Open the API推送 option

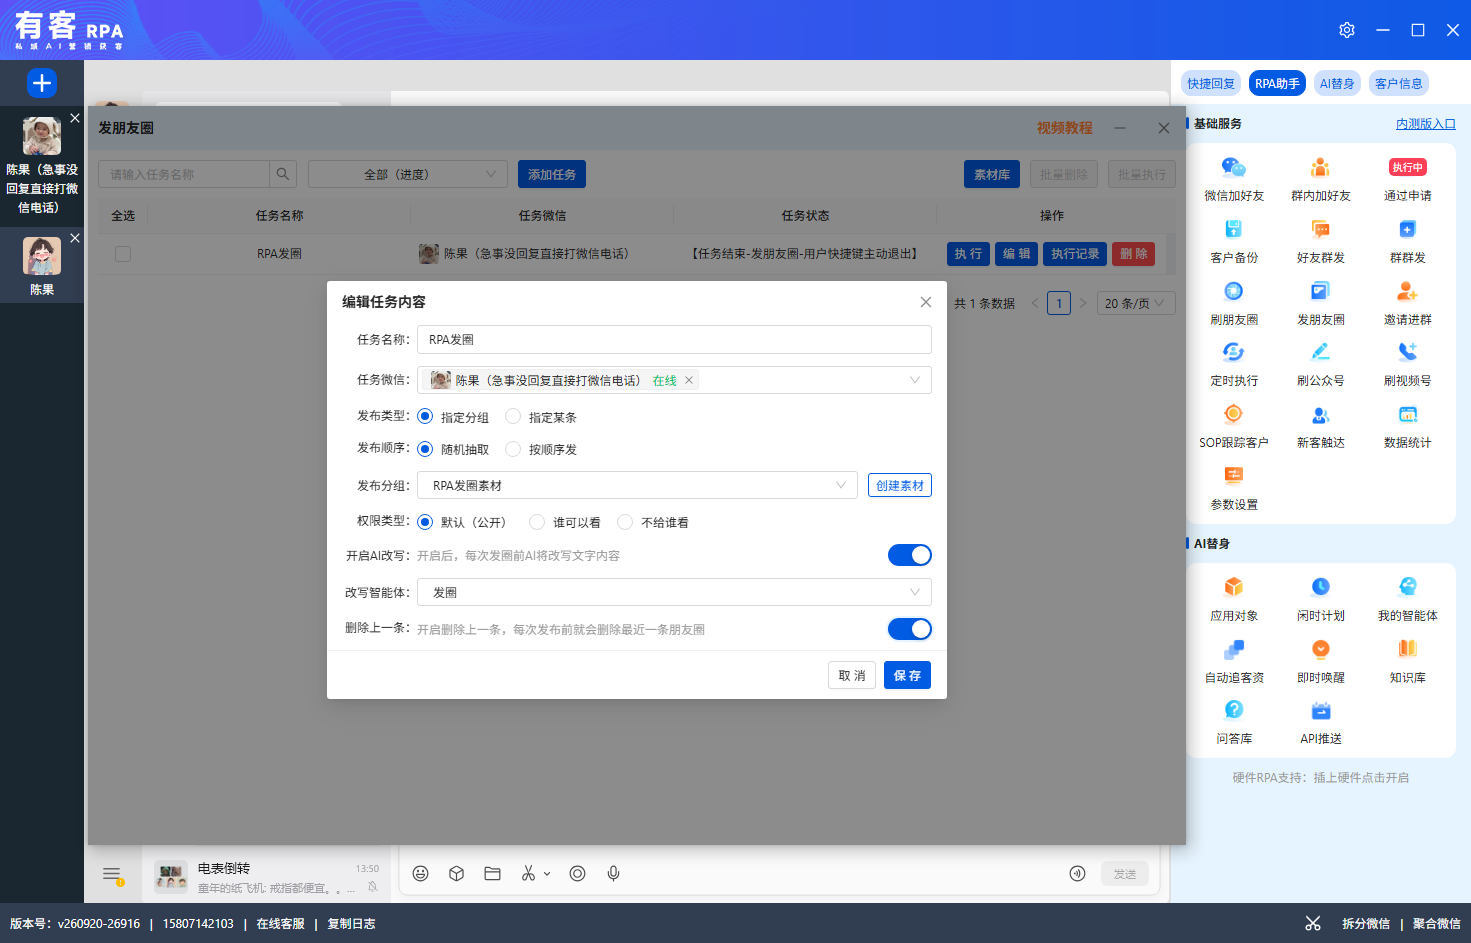point(1321,722)
